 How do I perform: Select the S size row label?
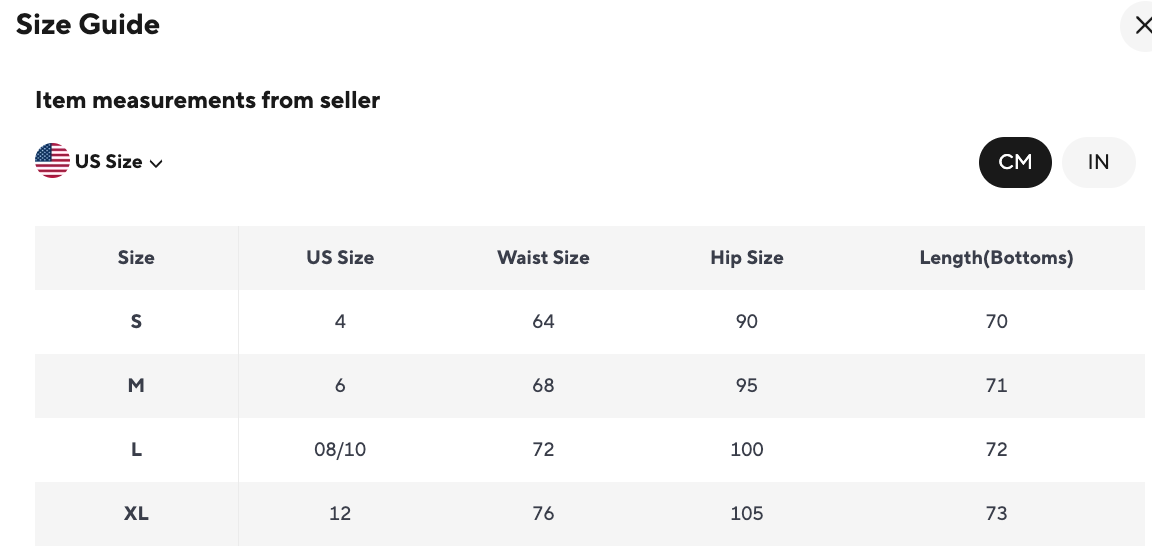pos(136,322)
